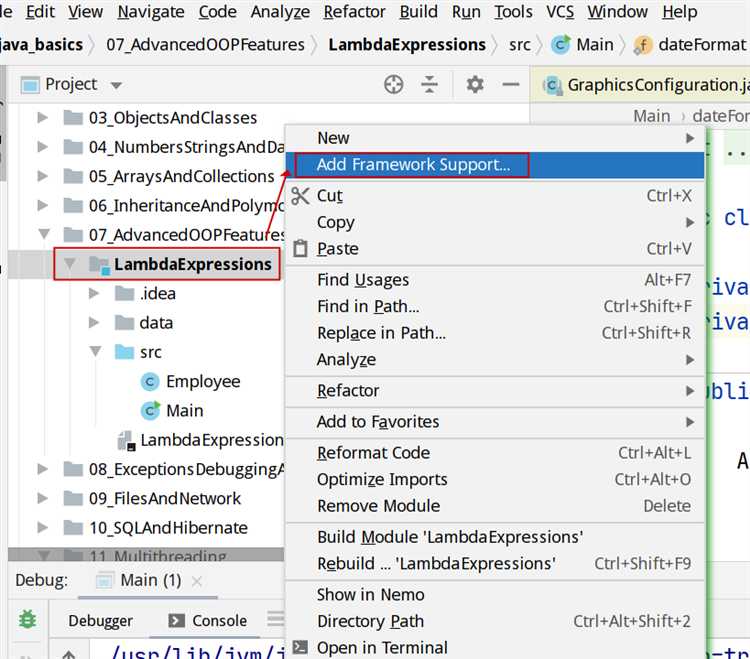Open the Copy submenu

click(x=495, y=222)
